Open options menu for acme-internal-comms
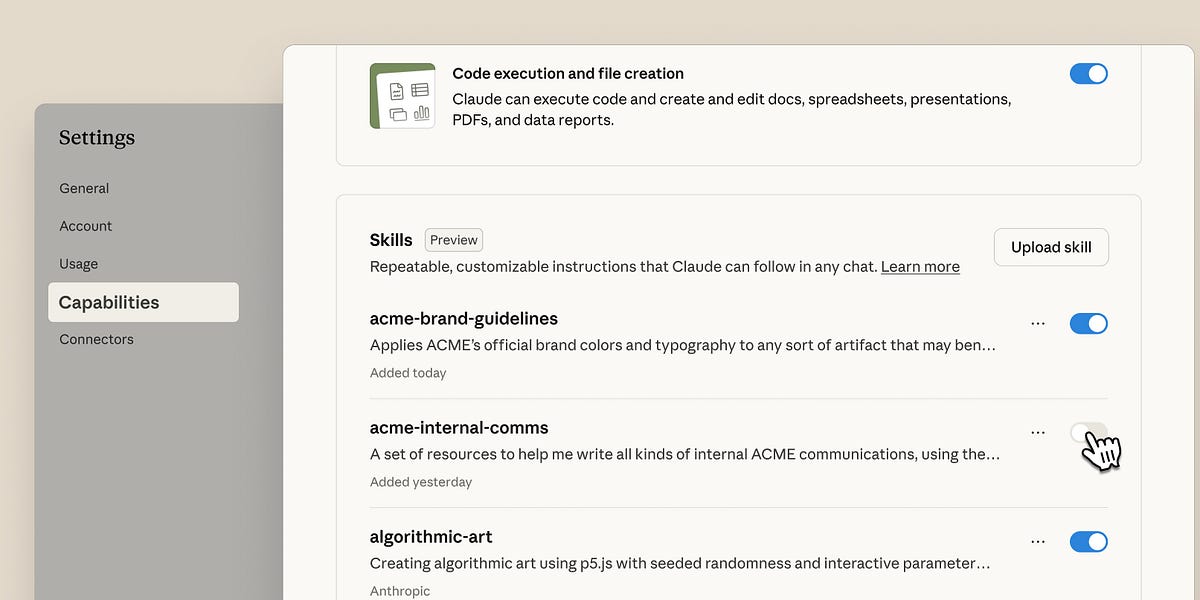This screenshot has width=1200, height=600. (x=1038, y=432)
